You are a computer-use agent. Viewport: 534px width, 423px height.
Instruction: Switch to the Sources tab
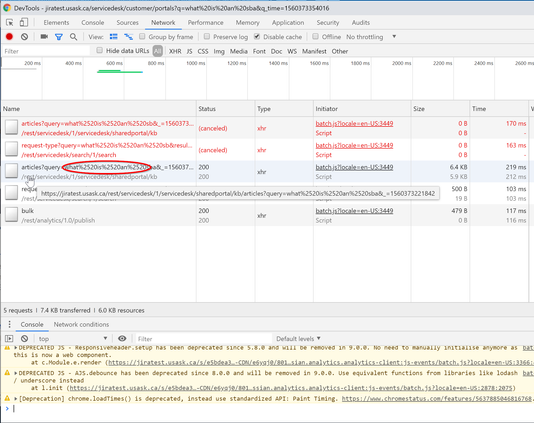point(127,22)
